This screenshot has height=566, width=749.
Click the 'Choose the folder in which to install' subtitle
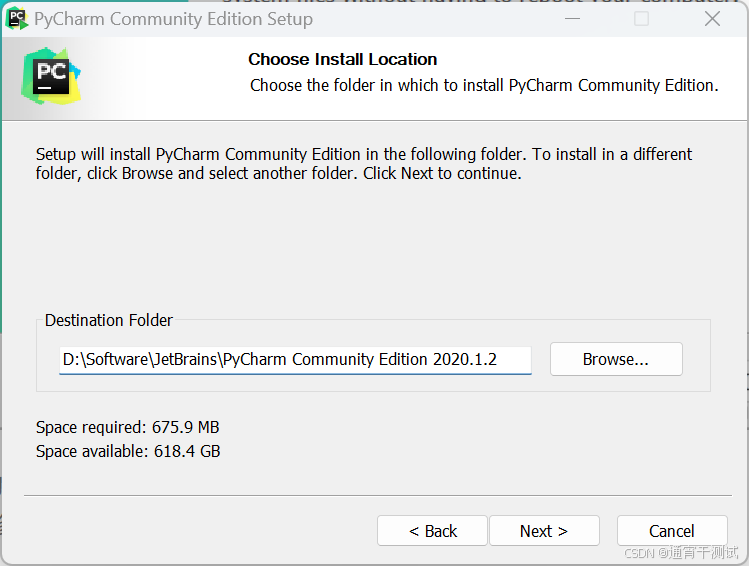[484, 85]
